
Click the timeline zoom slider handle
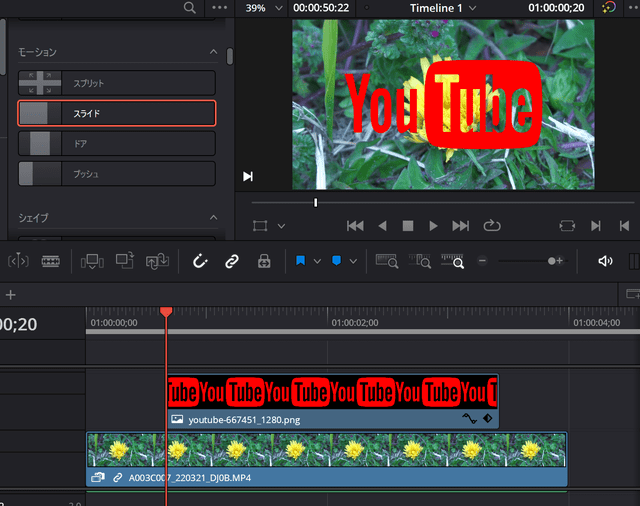(552, 261)
